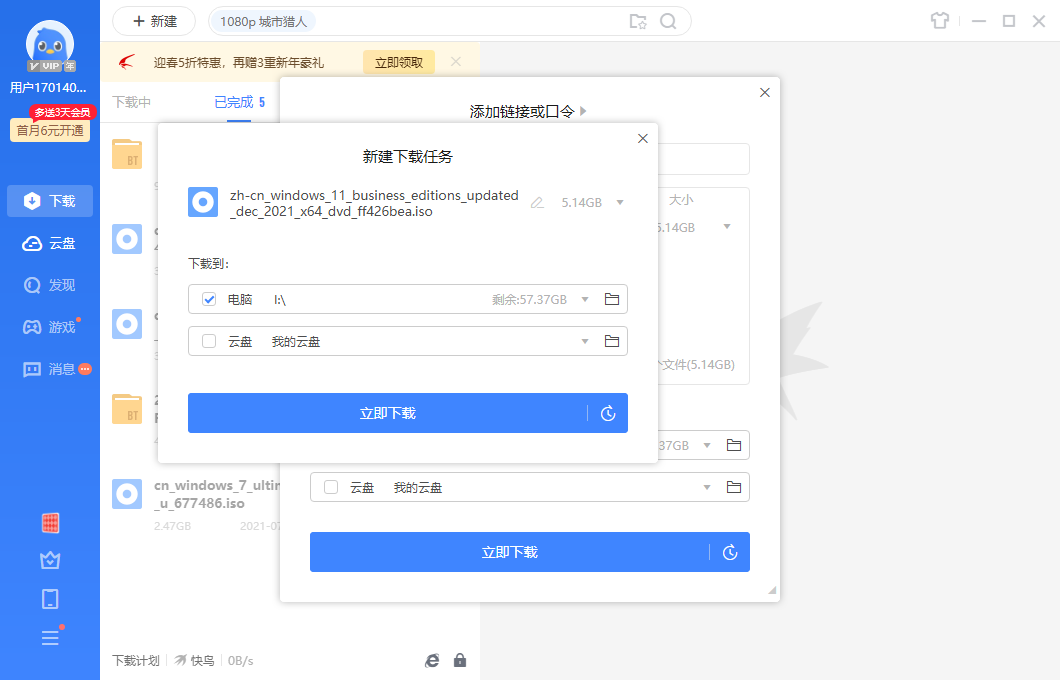
Task: Open the 云盘 cloud drive panel
Action: pos(49,243)
